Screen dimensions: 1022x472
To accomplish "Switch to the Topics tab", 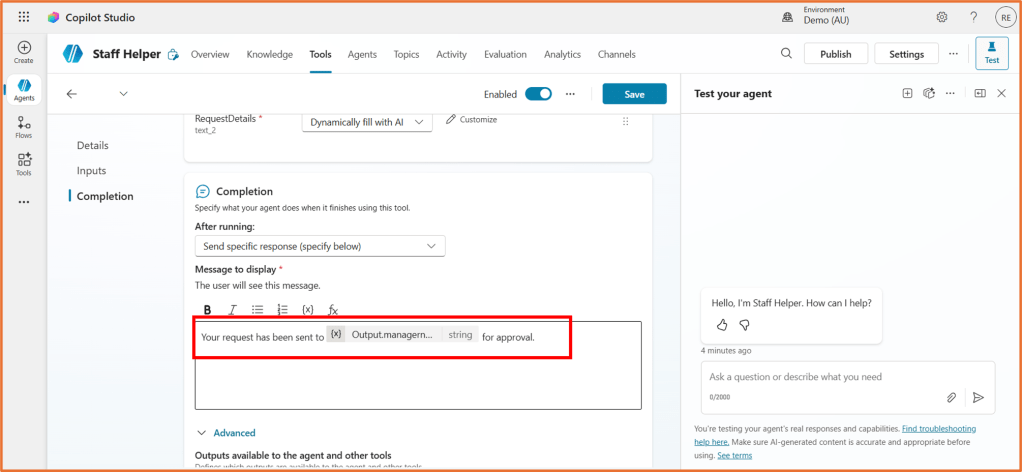I will point(406,54).
